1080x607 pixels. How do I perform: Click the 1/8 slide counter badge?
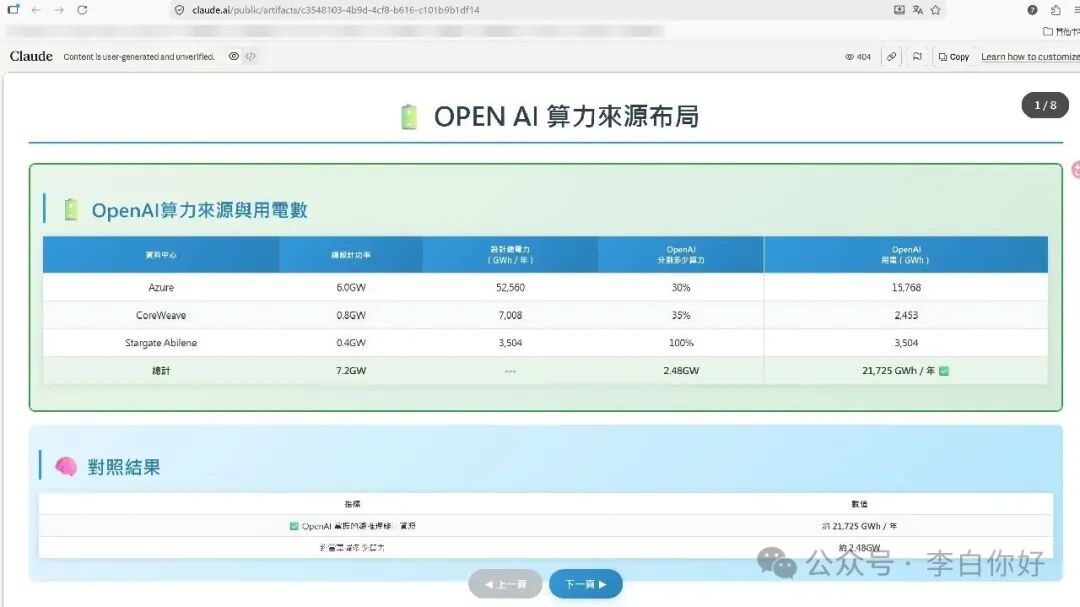[1045, 105]
